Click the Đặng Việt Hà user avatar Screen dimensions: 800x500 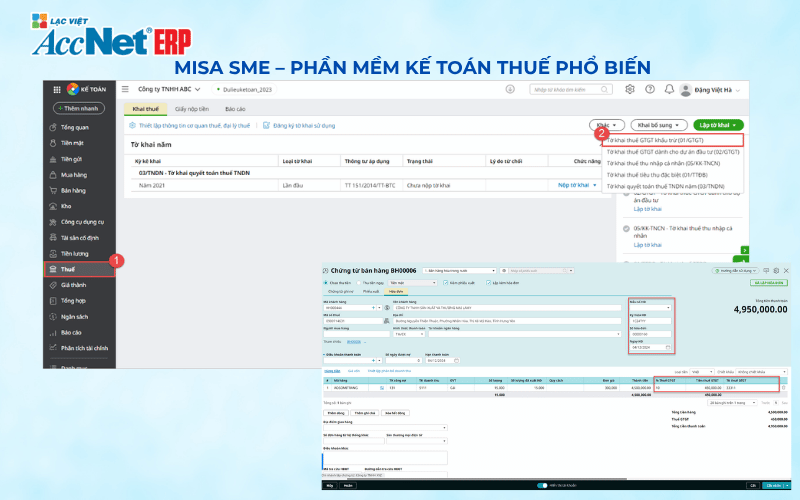pos(686,90)
